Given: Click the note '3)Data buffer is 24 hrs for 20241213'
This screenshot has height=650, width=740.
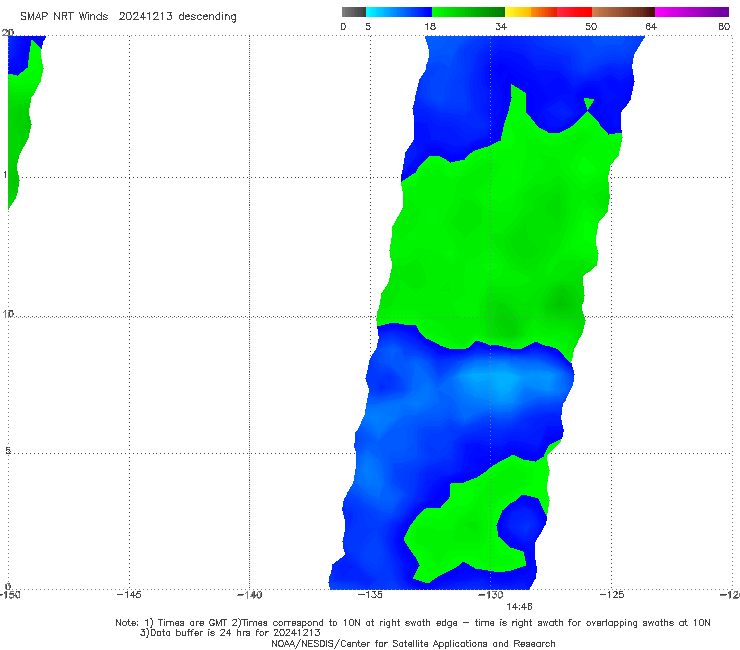Looking at the screenshot, I should click(230, 633).
